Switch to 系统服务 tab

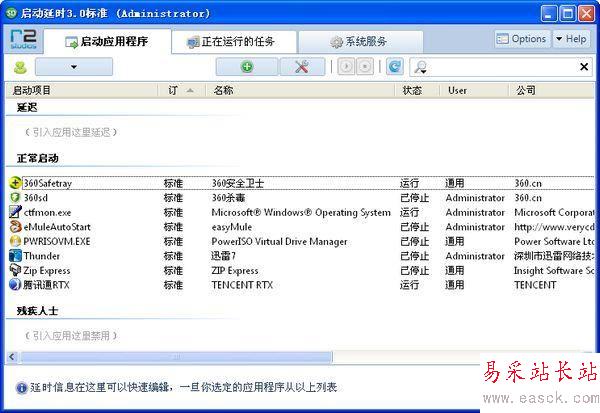tap(360, 42)
